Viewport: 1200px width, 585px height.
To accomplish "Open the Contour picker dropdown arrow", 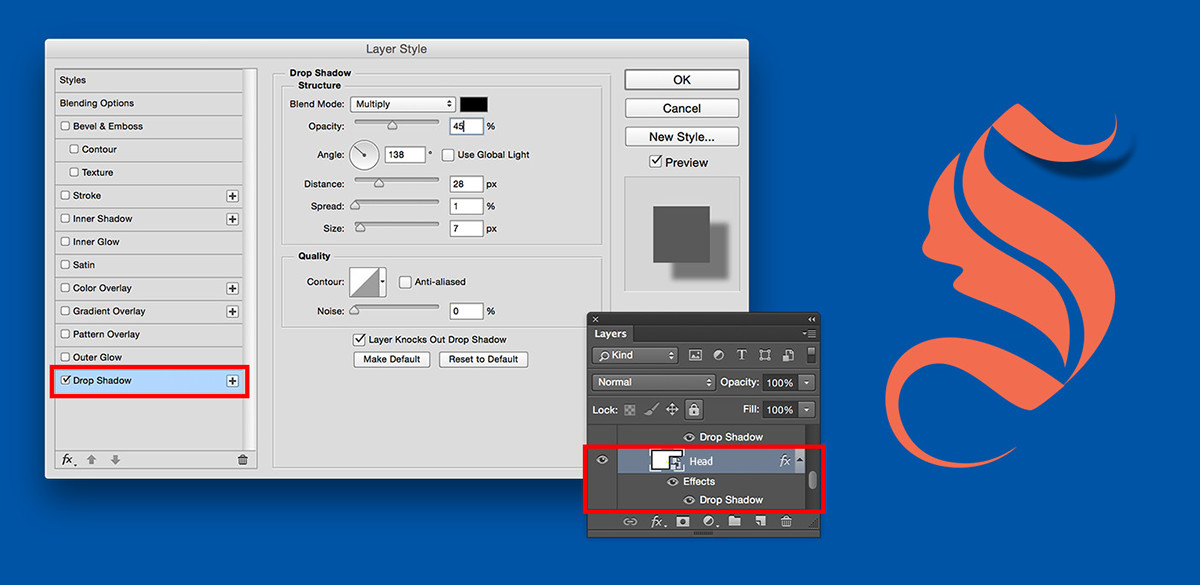I will [381, 283].
